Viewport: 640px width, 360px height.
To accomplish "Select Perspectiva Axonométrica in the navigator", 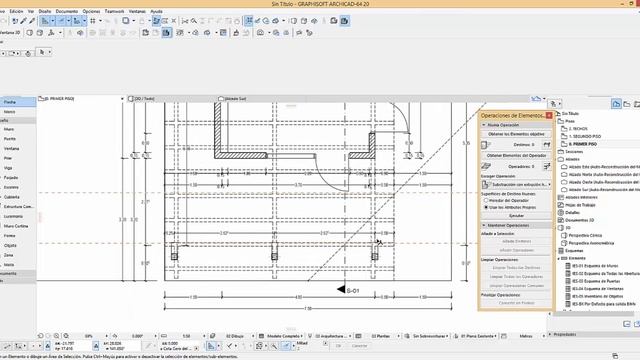I will [591, 243].
